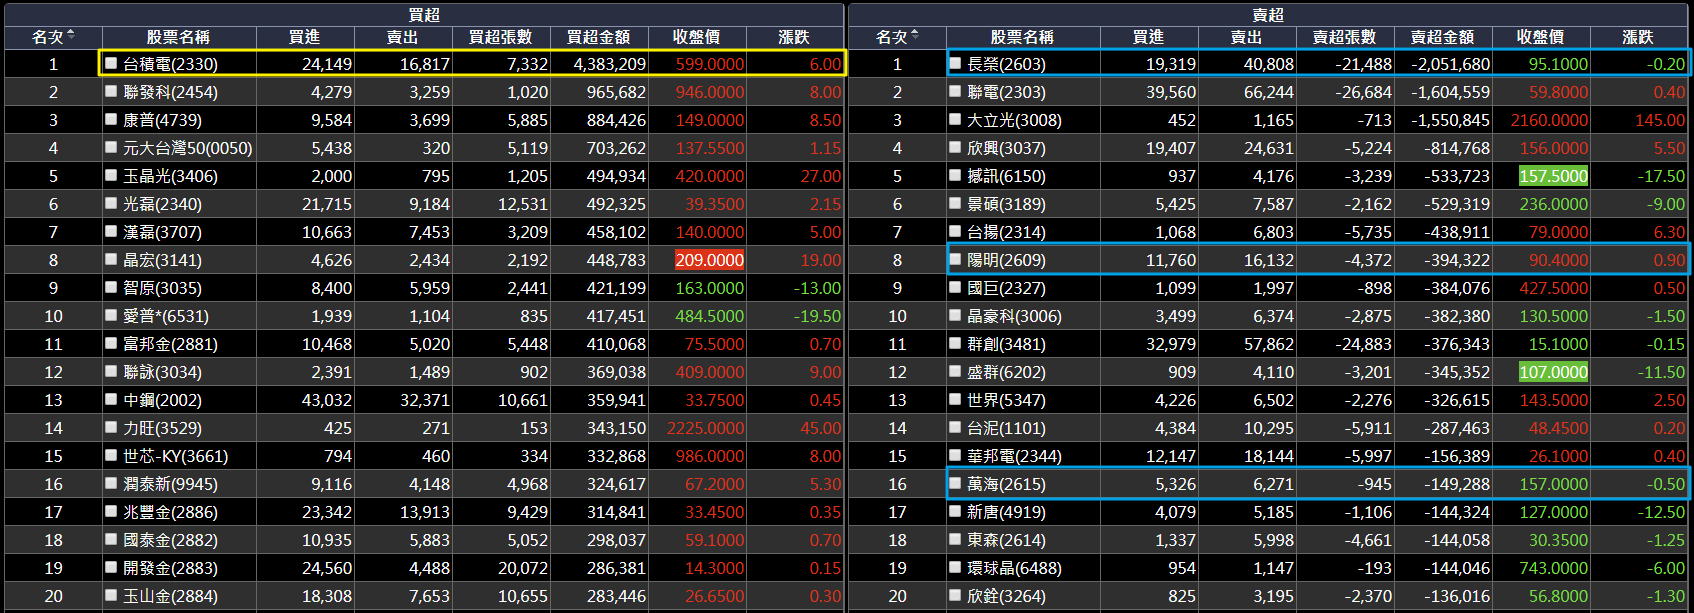Image resolution: width=1694 pixels, height=613 pixels.
Task: Select stock name 景碩(3189)
Action: [1006, 203]
